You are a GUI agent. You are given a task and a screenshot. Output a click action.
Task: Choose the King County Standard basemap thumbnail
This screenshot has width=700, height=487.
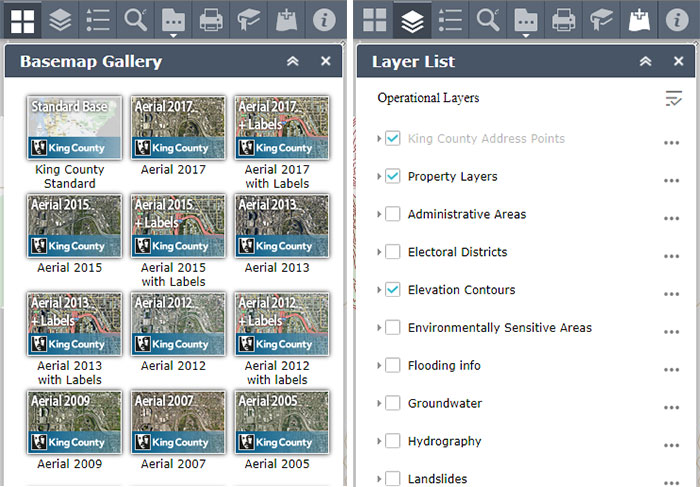click(x=70, y=128)
